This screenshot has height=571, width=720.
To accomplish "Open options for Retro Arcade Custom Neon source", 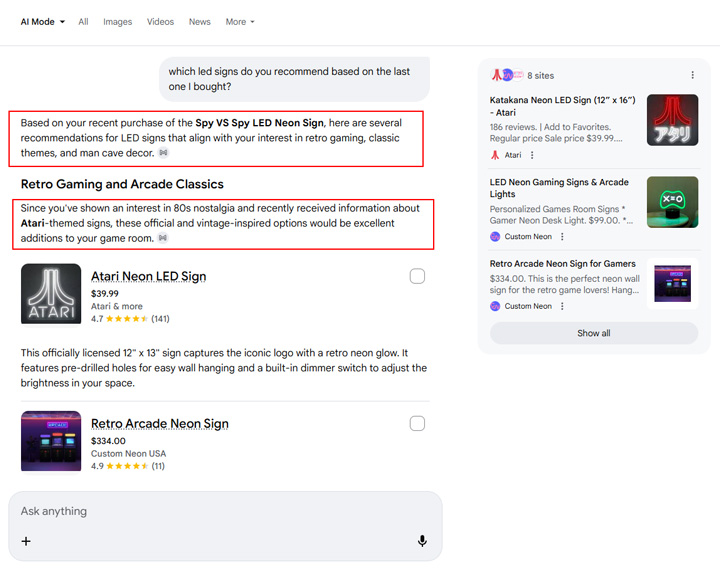I will click(x=563, y=306).
